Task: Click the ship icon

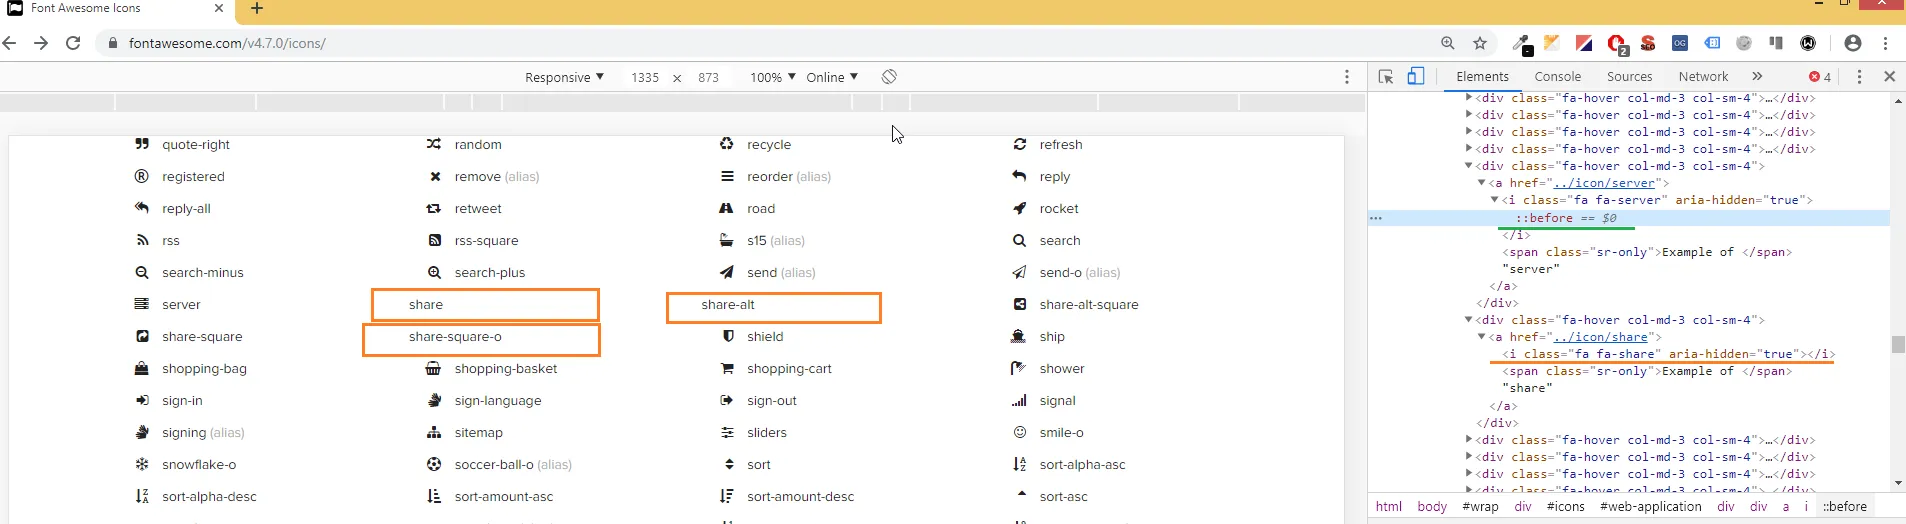Action: [x=1018, y=336]
